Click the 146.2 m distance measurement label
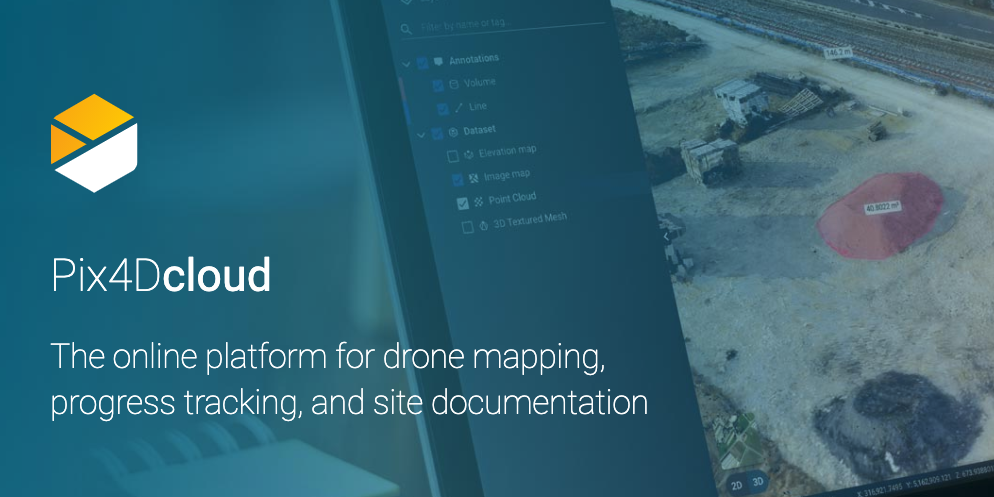Image resolution: width=994 pixels, height=497 pixels. (836, 51)
